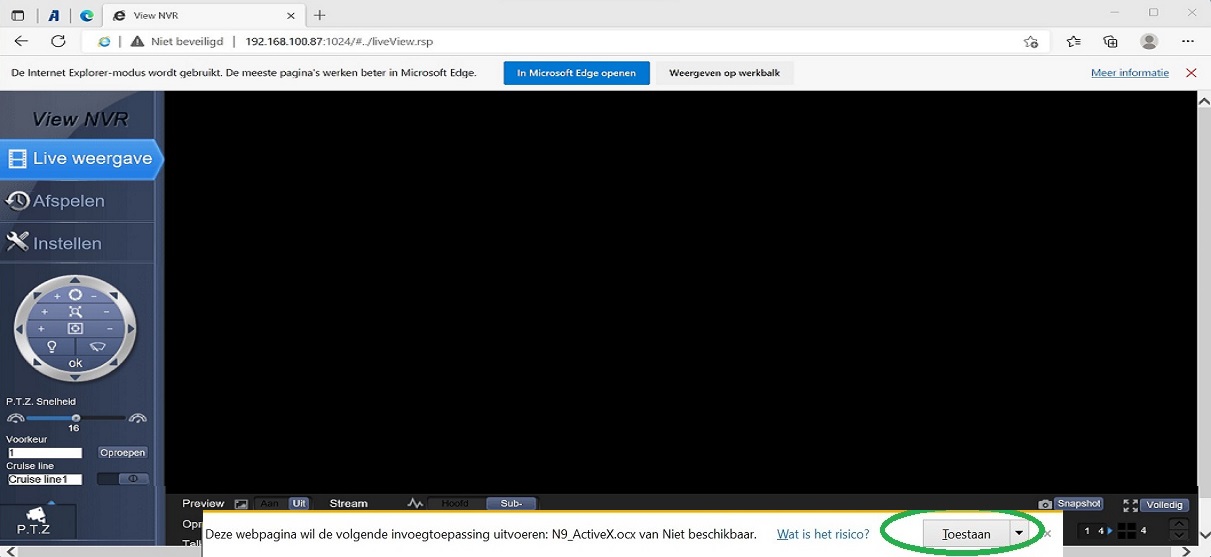Click the Toestaan allow button
The image size is (1211, 557).
pyautogui.click(x=966, y=534)
